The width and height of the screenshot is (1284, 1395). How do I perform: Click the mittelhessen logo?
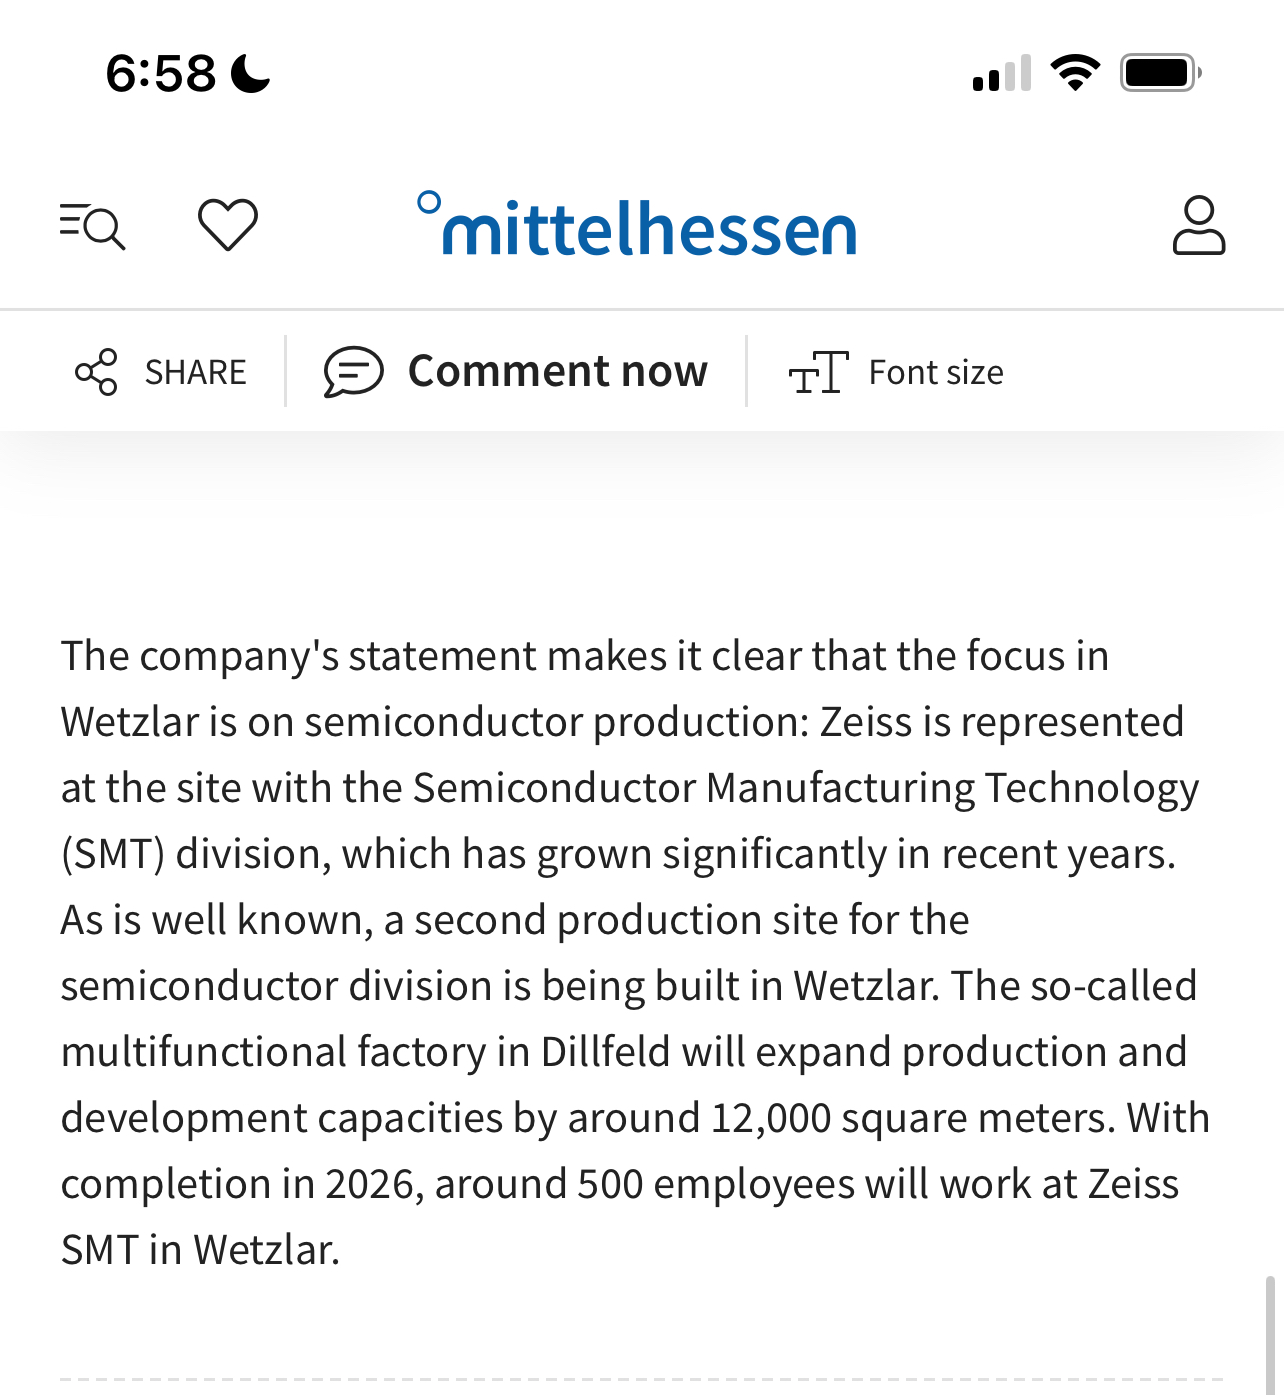(x=637, y=224)
